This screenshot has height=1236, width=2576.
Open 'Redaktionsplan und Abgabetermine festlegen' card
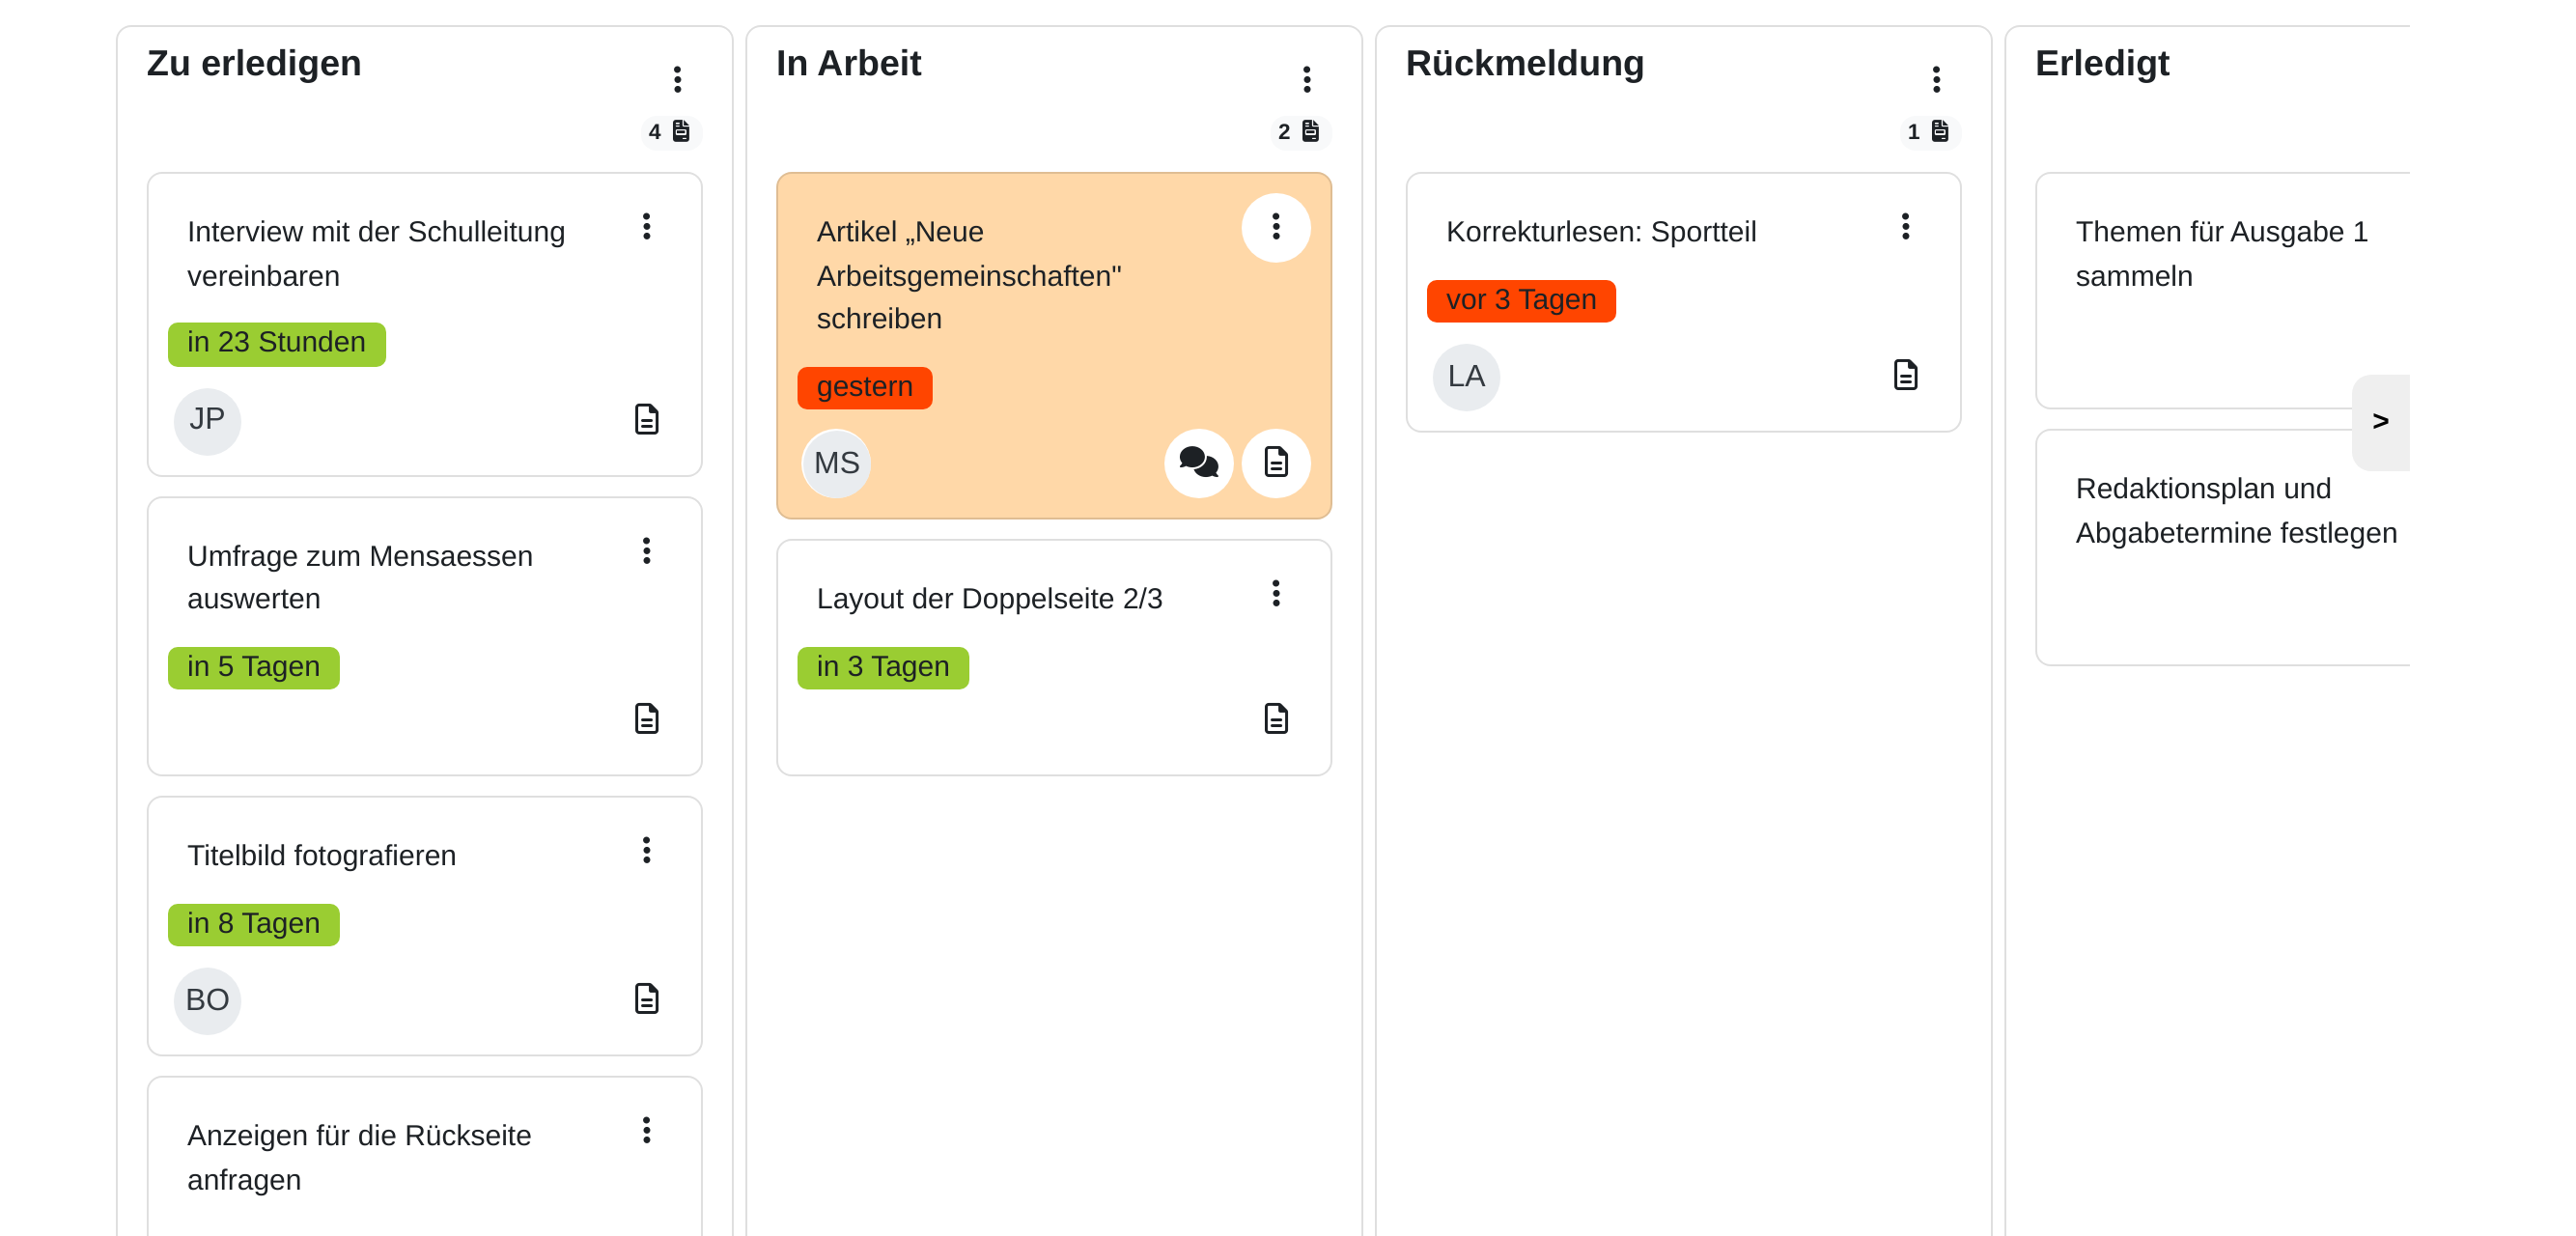(x=2221, y=547)
